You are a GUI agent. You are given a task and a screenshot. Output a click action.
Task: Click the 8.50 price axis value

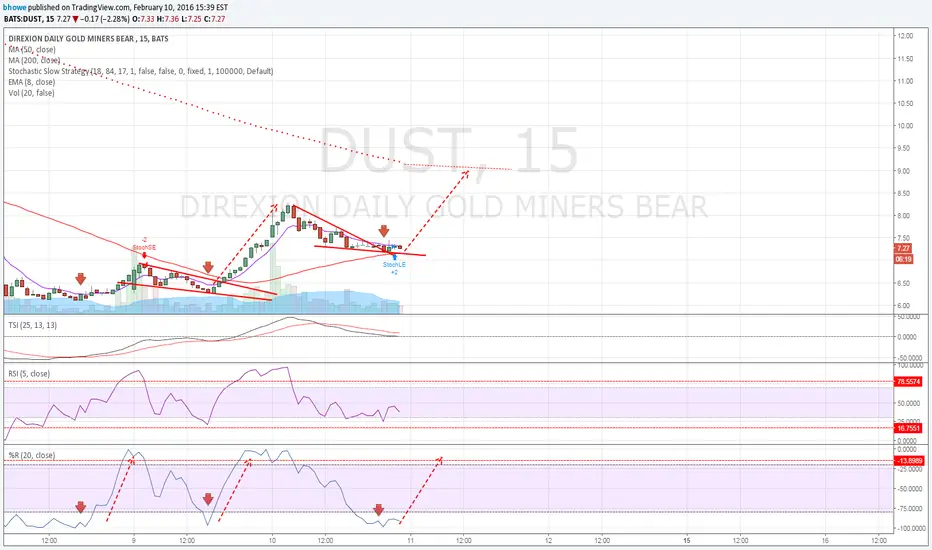point(903,193)
